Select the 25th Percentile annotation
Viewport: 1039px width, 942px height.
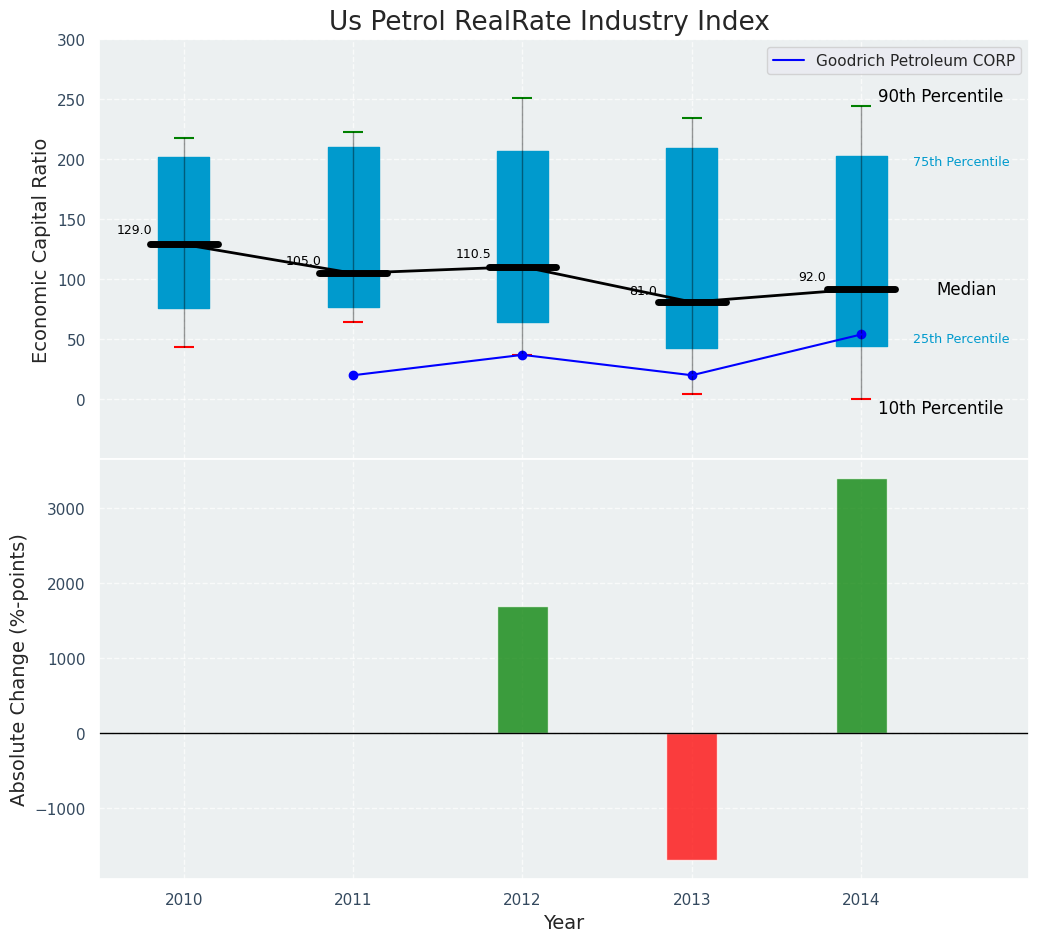coord(960,339)
